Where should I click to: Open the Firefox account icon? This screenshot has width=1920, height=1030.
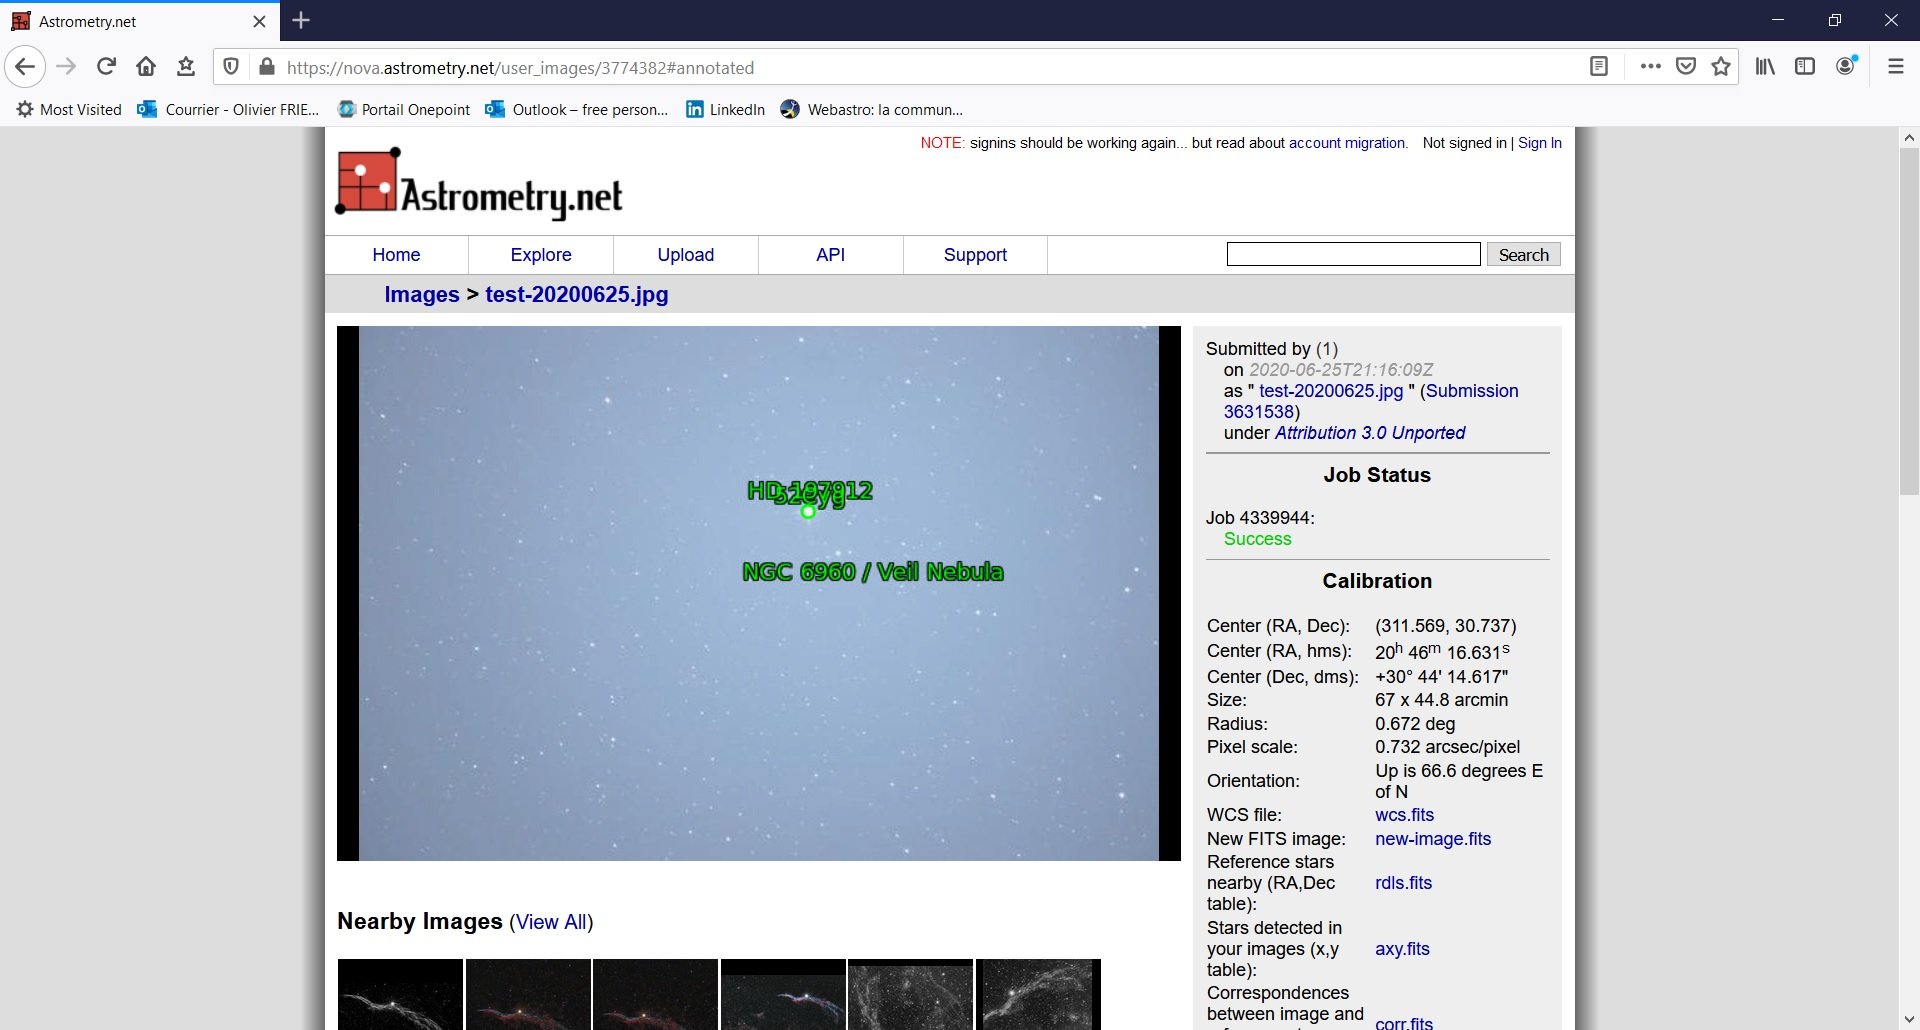pyautogui.click(x=1846, y=66)
